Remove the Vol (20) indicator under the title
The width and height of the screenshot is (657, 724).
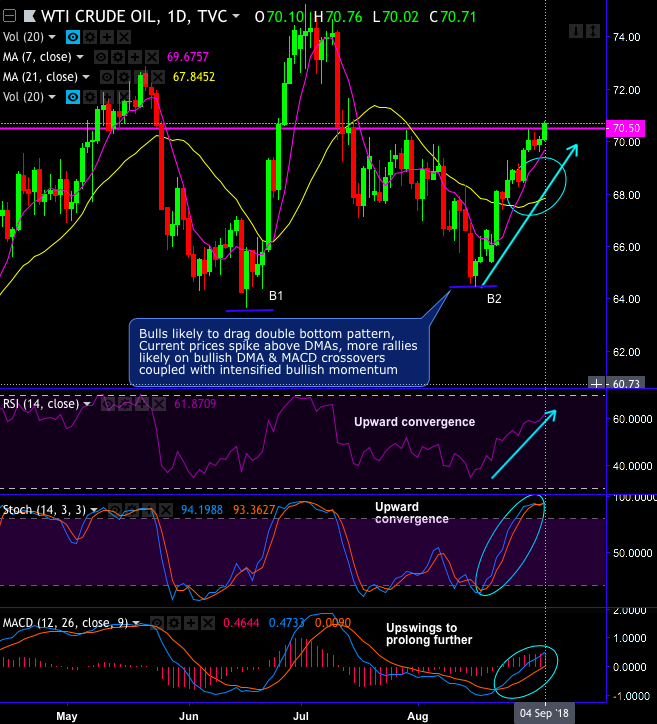click(x=123, y=37)
